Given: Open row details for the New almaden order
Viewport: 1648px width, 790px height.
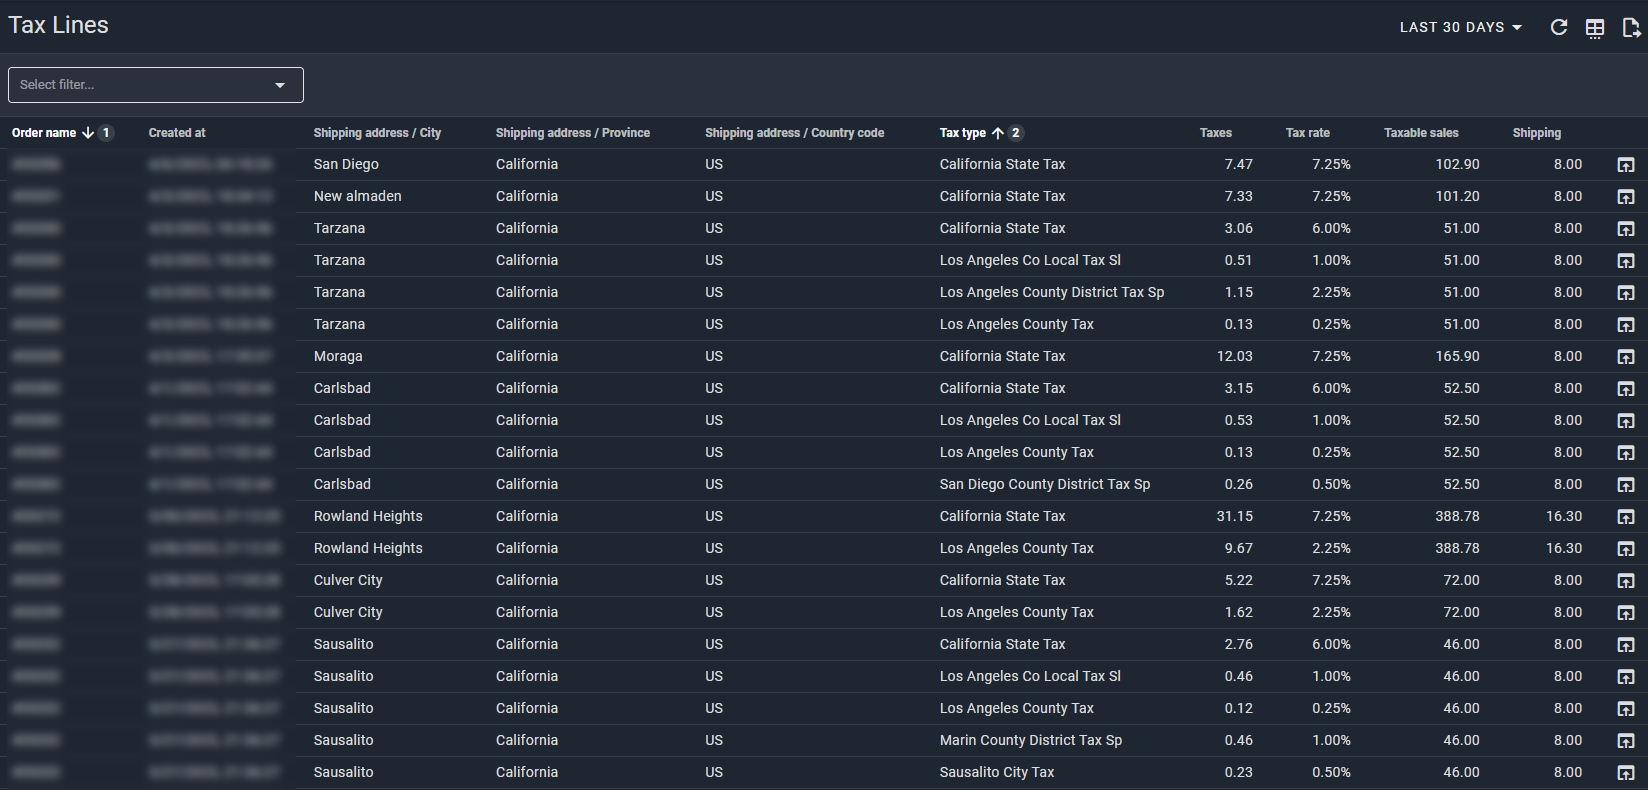Looking at the screenshot, I should click(x=1626, y=197).
